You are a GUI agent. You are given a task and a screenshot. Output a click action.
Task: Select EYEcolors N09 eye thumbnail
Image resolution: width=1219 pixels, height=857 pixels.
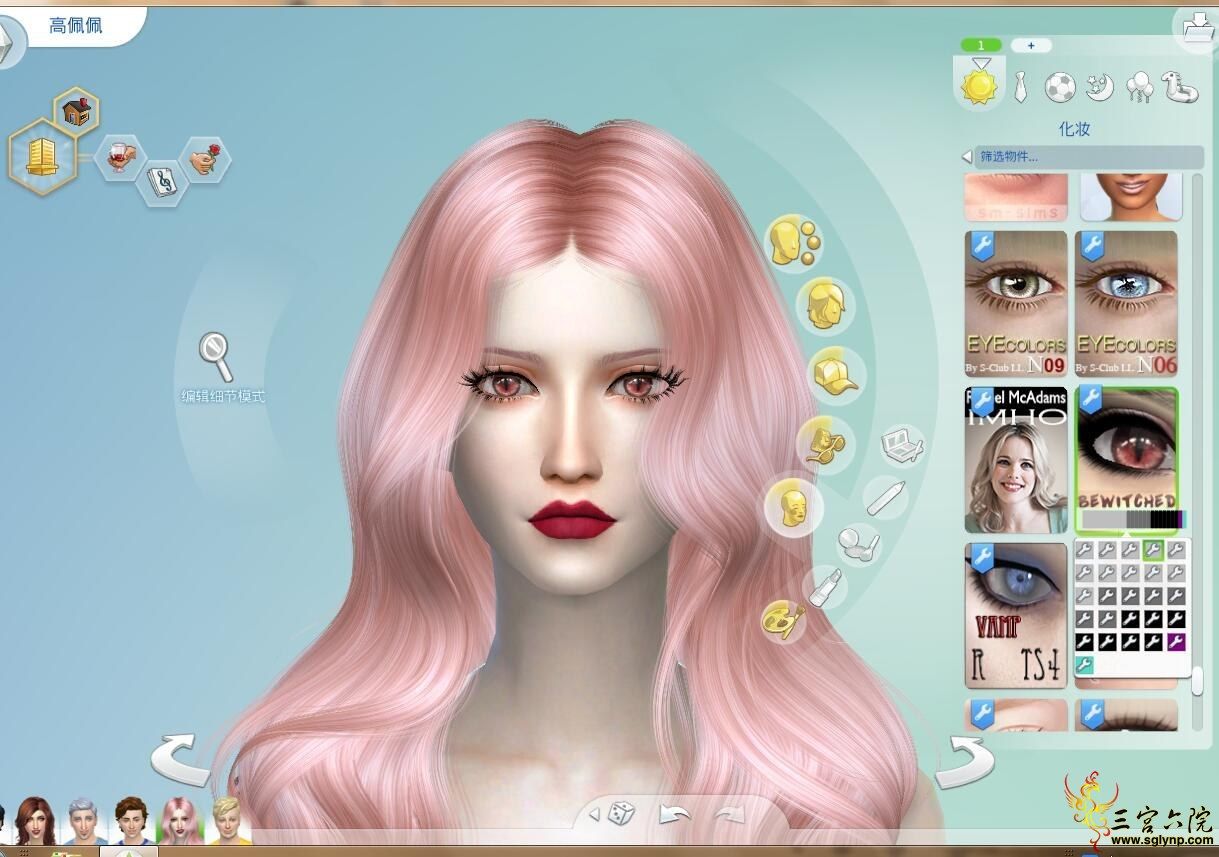[1016, 303]
